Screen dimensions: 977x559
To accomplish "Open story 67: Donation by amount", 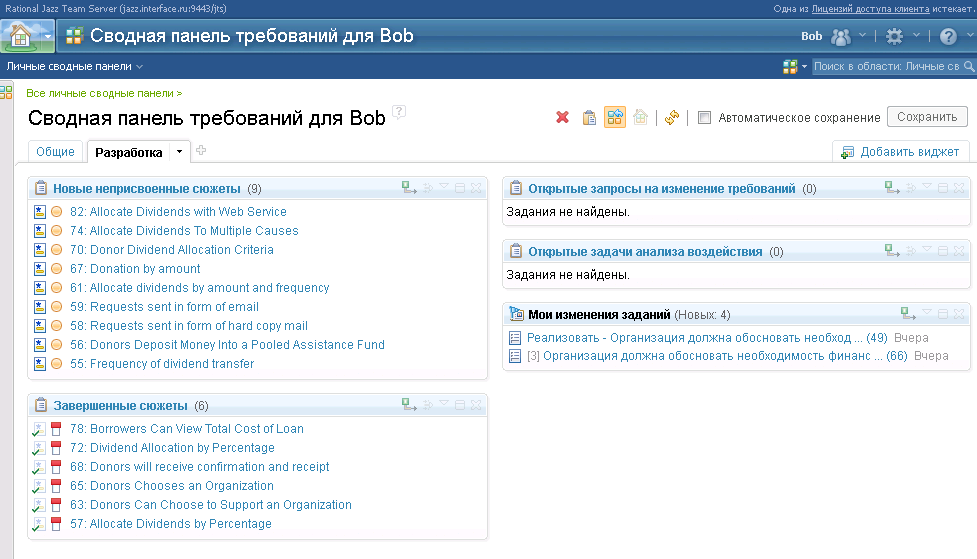I will pos(135,269).
